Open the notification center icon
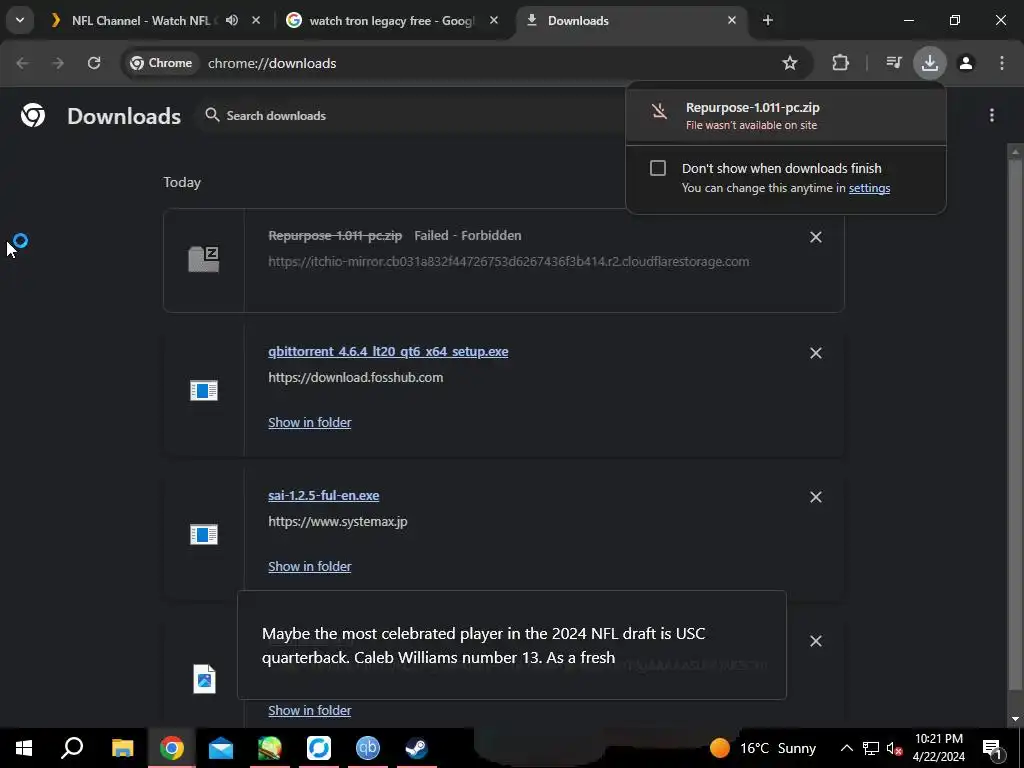Image resolution: width=1024 pixels, height=768 pixels. 992,748
